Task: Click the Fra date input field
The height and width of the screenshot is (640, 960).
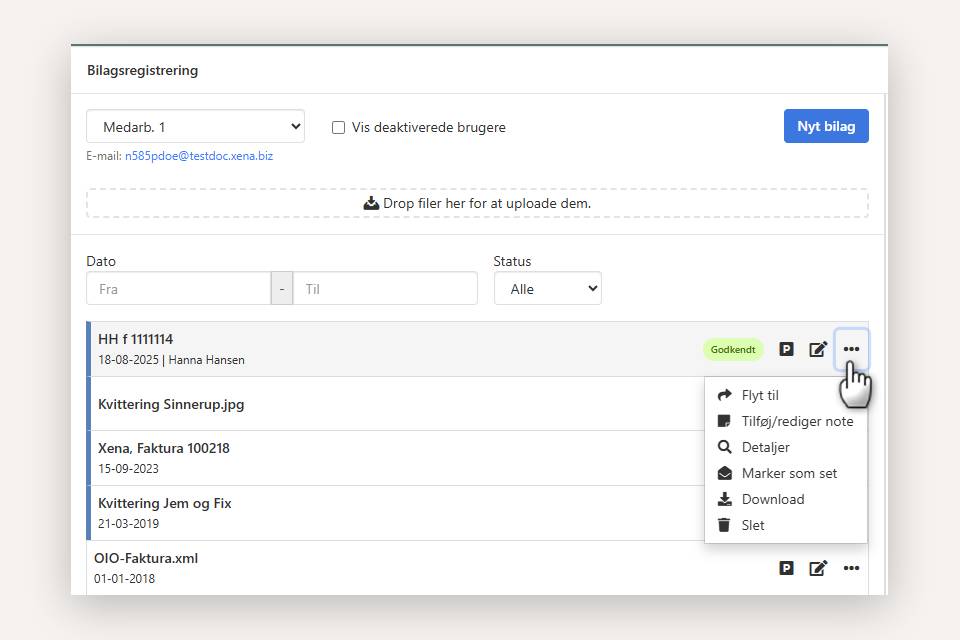Action: [x=178, y=289]
